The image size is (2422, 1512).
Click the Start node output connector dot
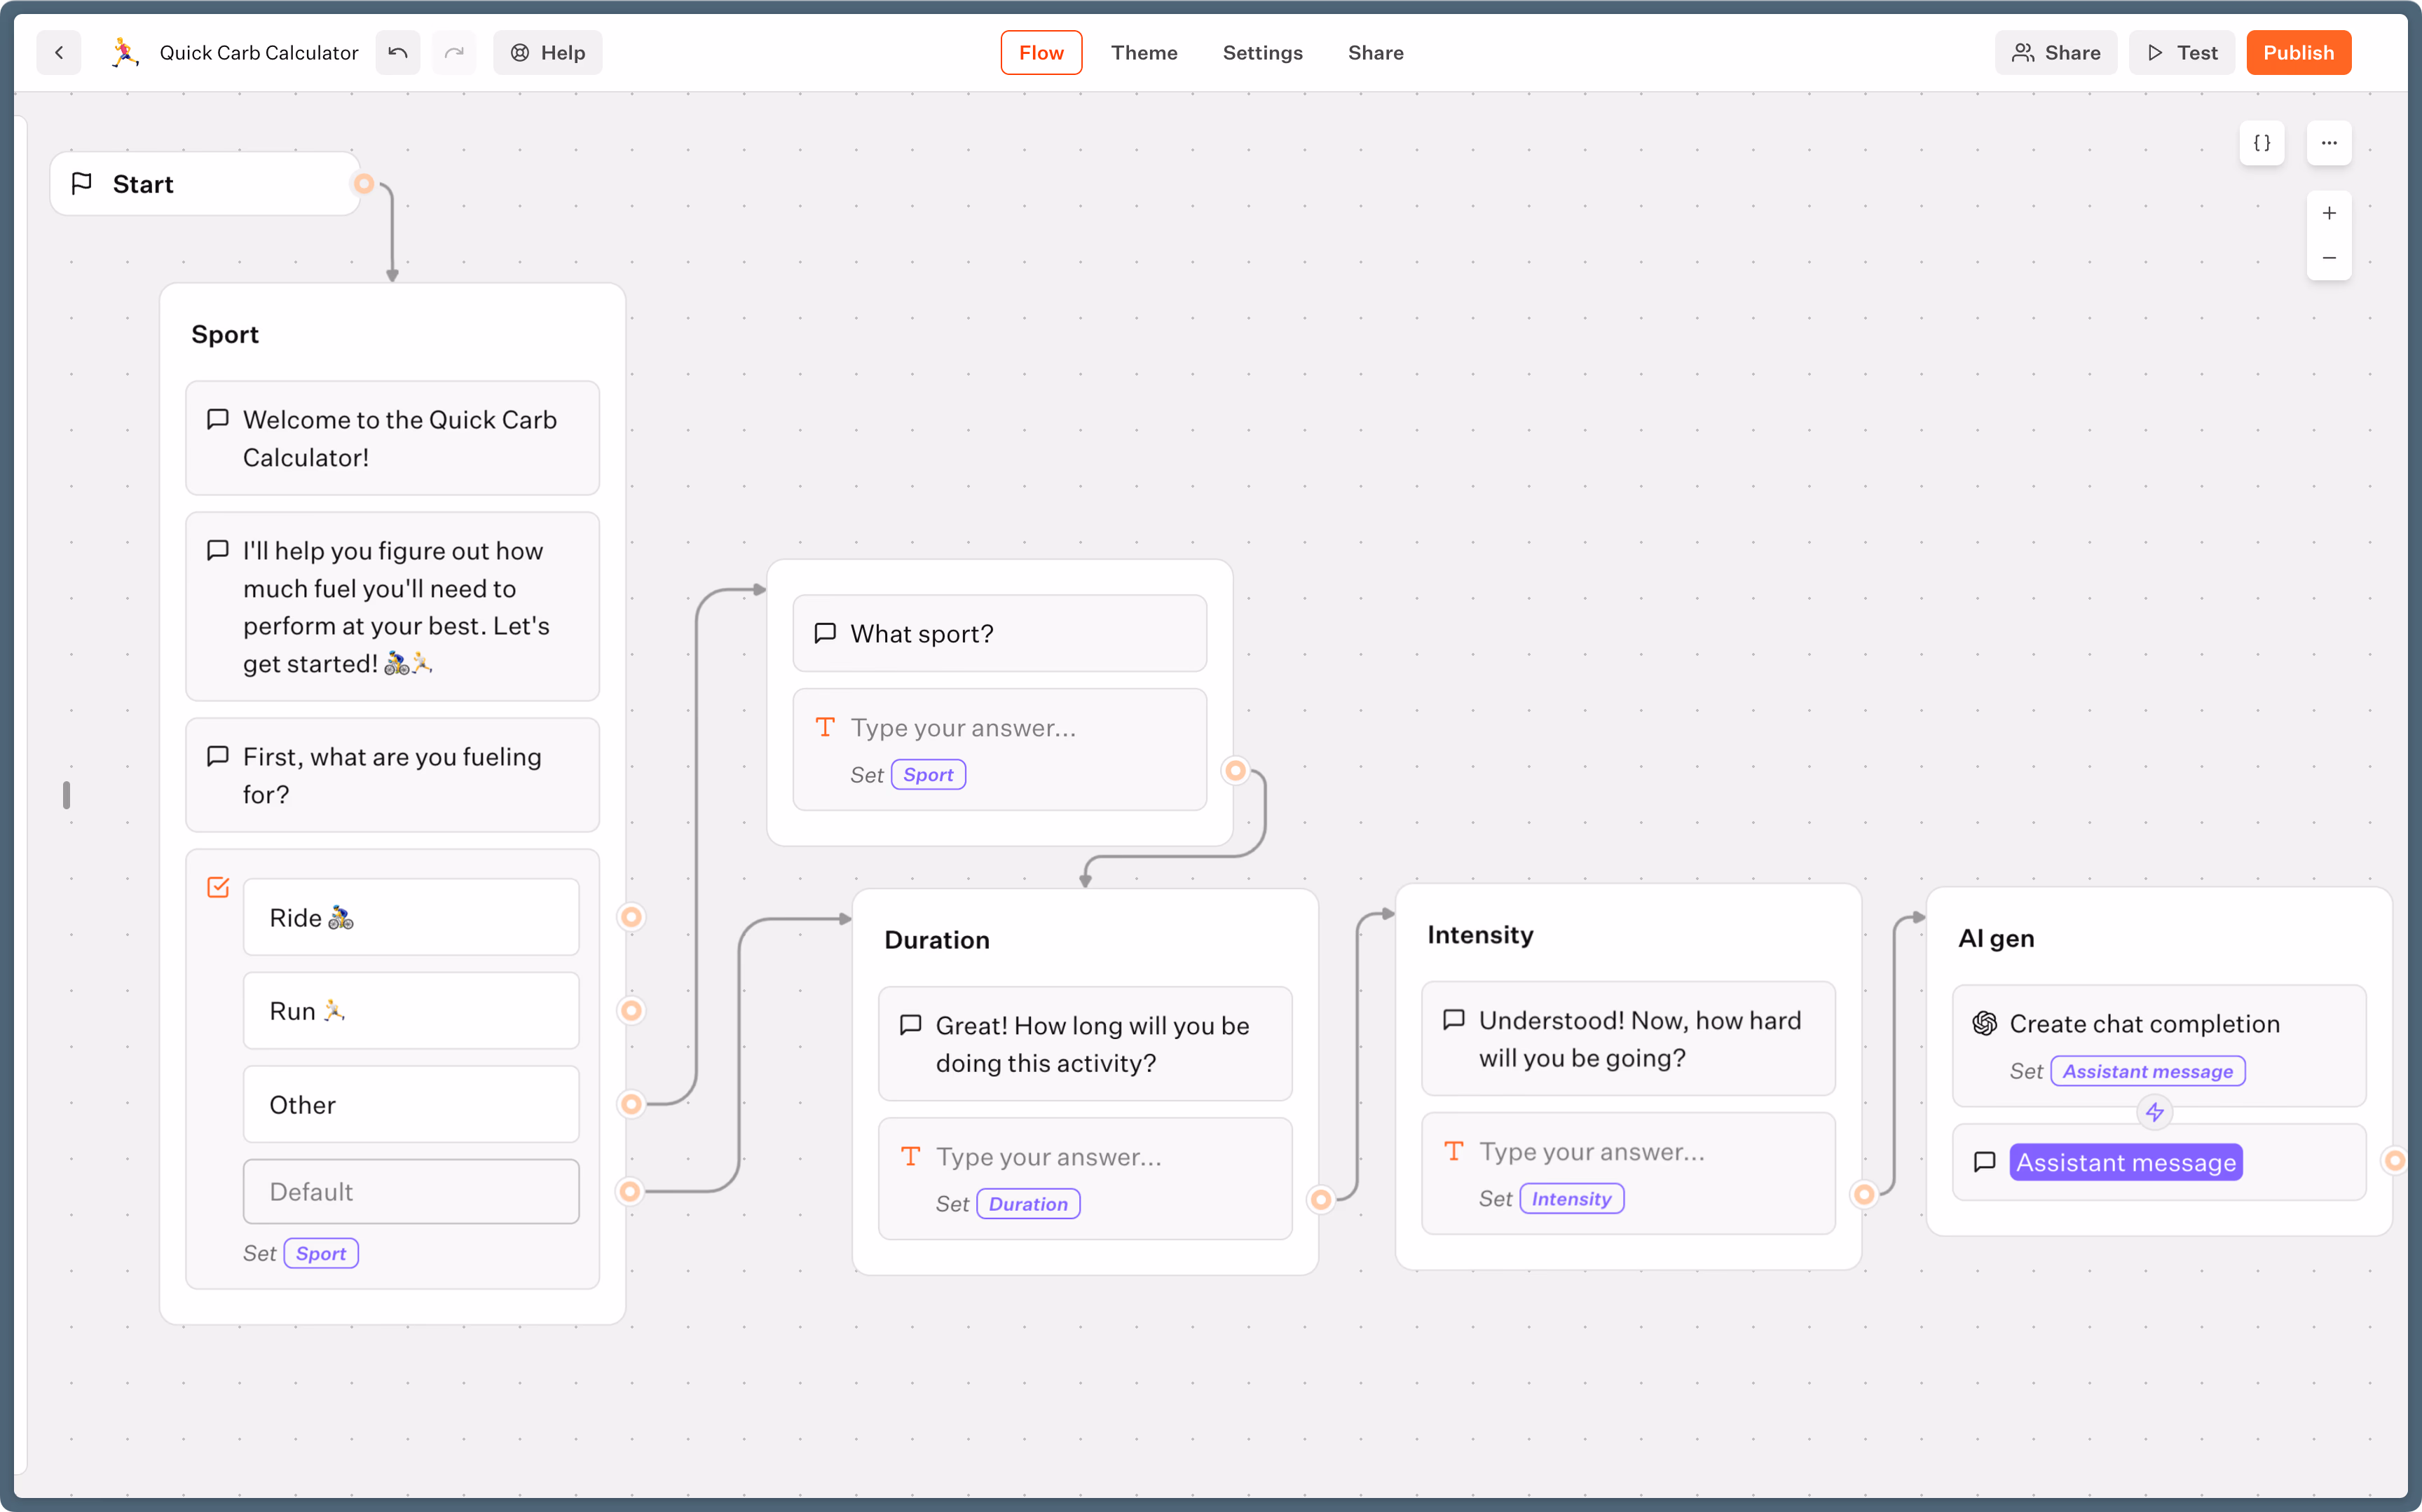[364, 184]
